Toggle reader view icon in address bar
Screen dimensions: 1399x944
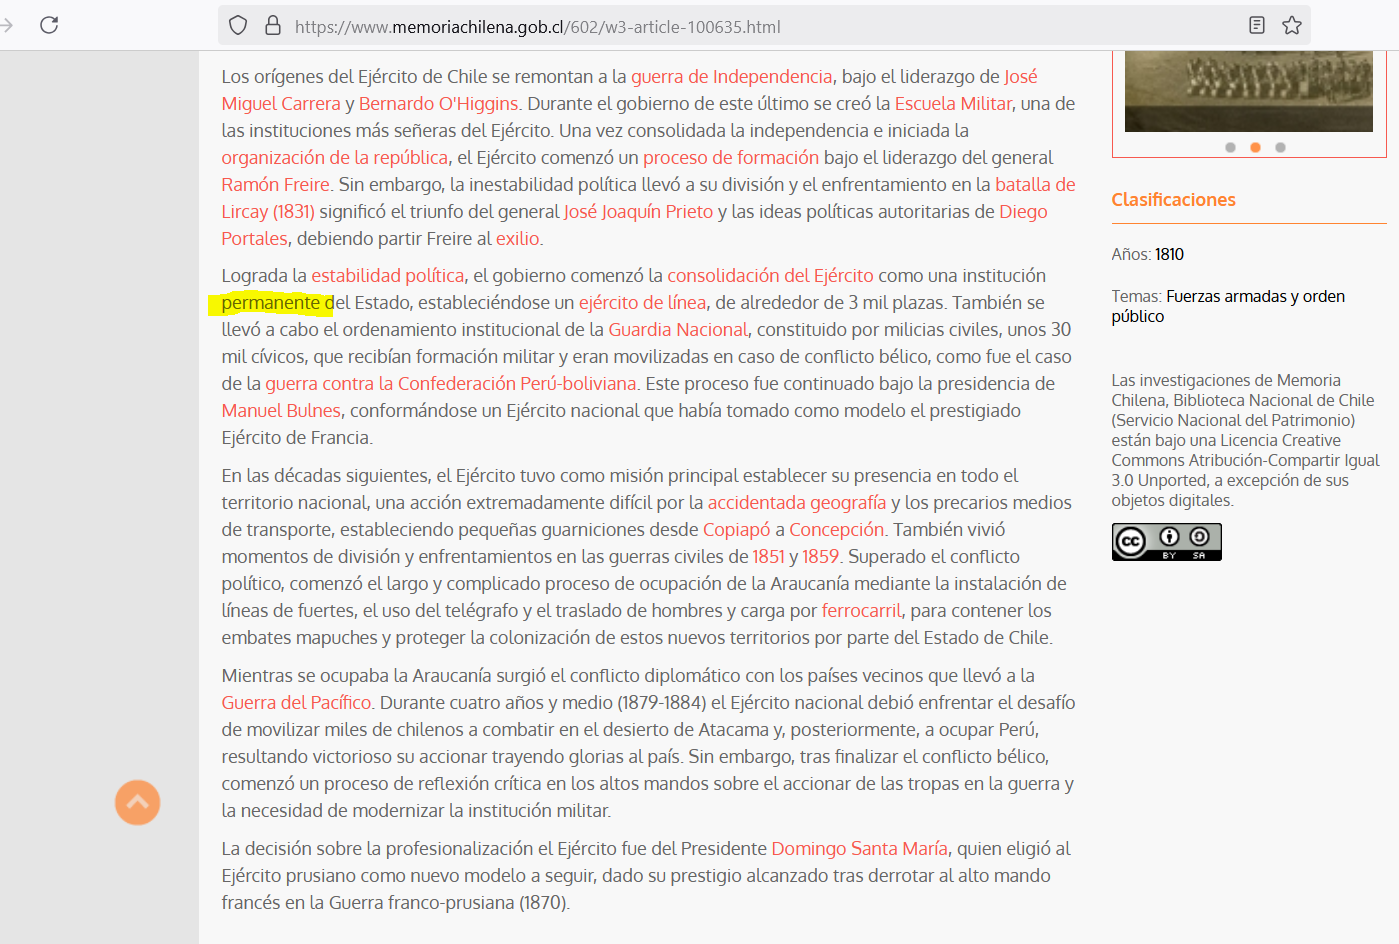coord(1257,25)
